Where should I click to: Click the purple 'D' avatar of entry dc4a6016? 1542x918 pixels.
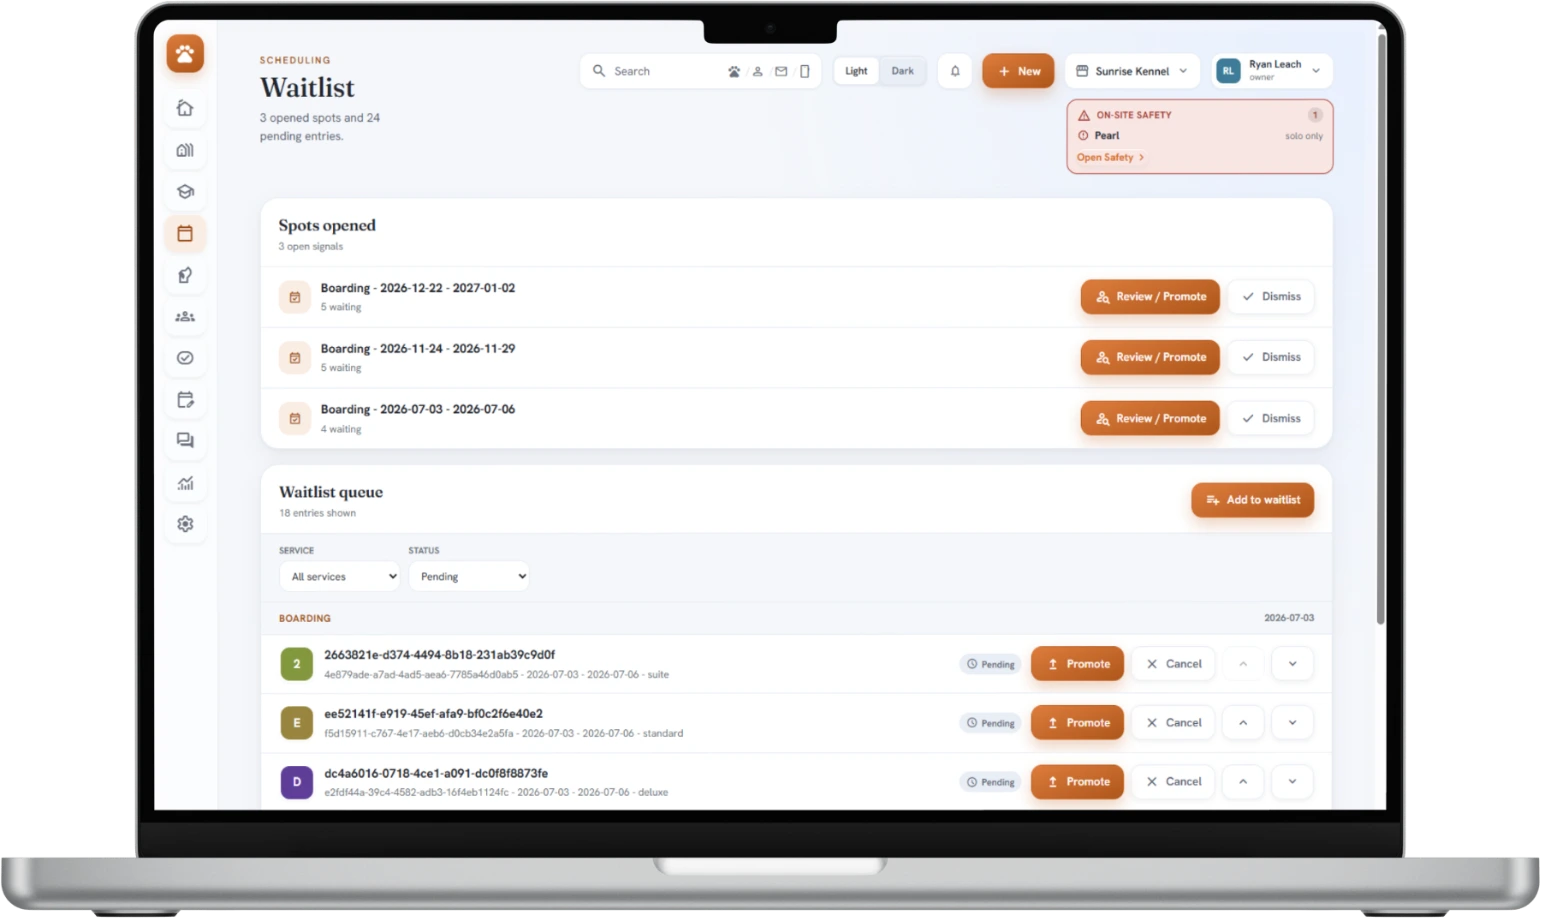click(x=296, y=782)
